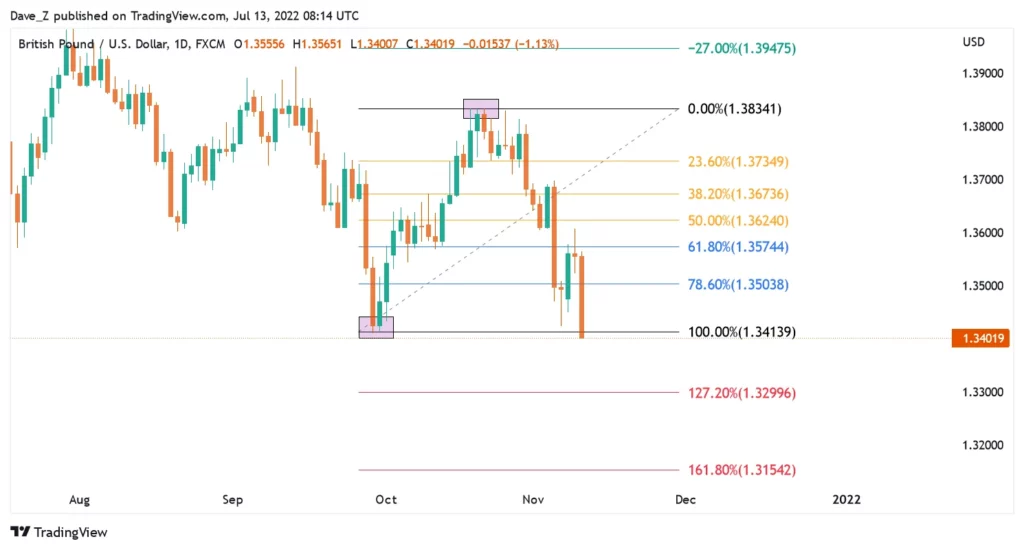Select the 78.60%(1.35038) level label
This screenshot has width=1024, height=550.
point(739,284)
